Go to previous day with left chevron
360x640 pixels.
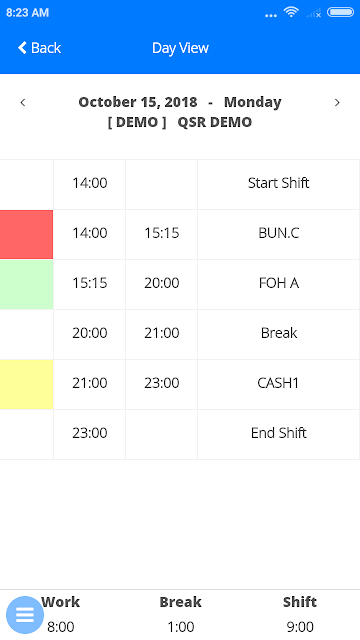click(23, 102)
